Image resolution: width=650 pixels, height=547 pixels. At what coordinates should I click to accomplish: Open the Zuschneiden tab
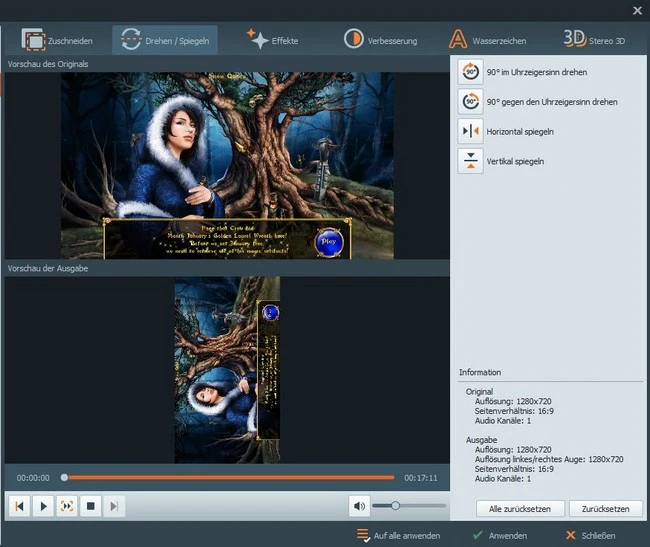pos(57,40)
